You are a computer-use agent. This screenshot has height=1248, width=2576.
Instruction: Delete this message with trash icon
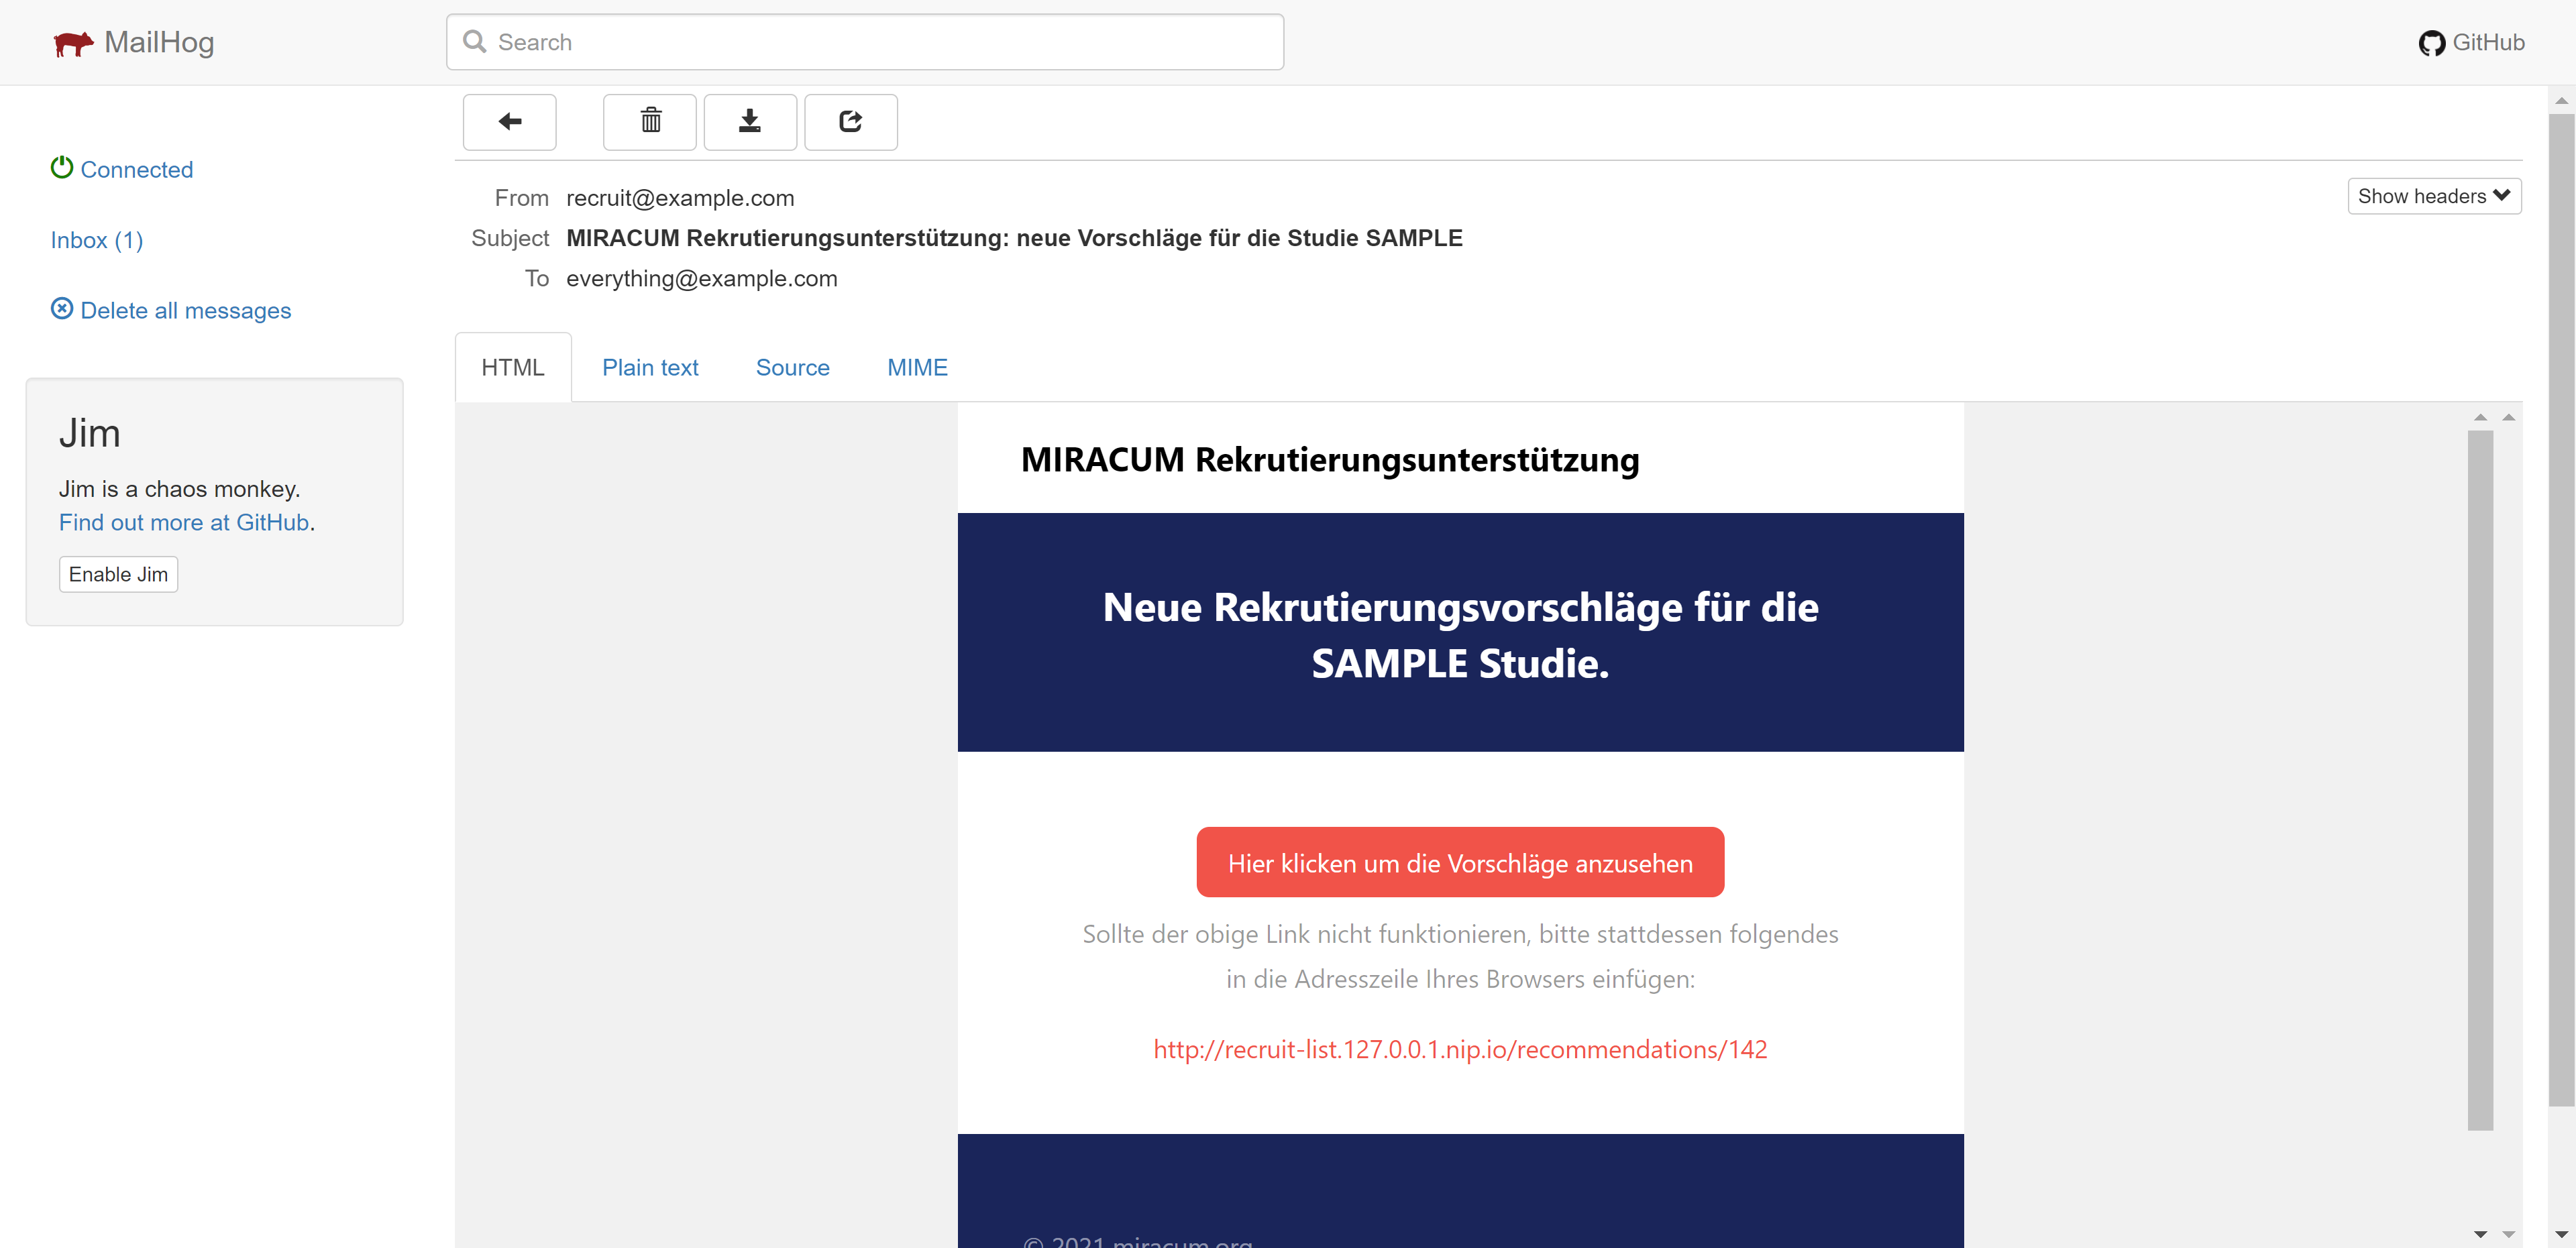[650, 122]
